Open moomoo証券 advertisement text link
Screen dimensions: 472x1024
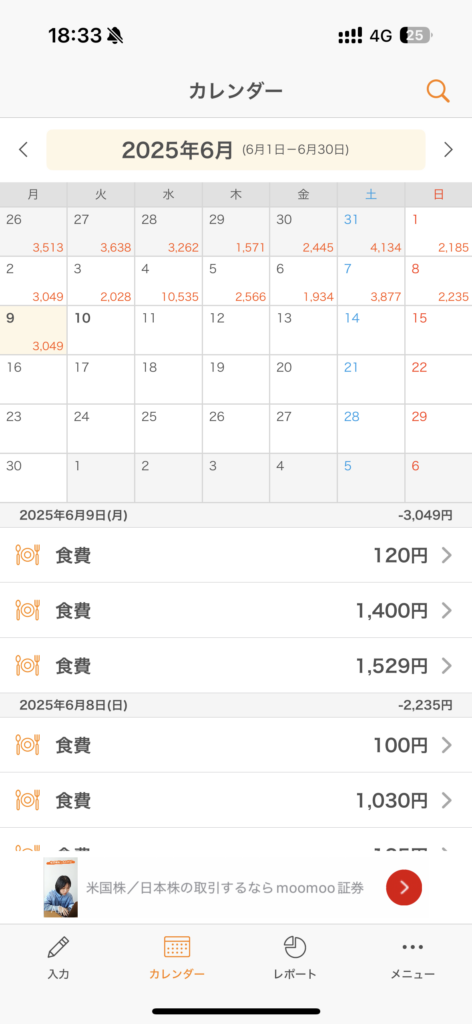click(225, 888)
